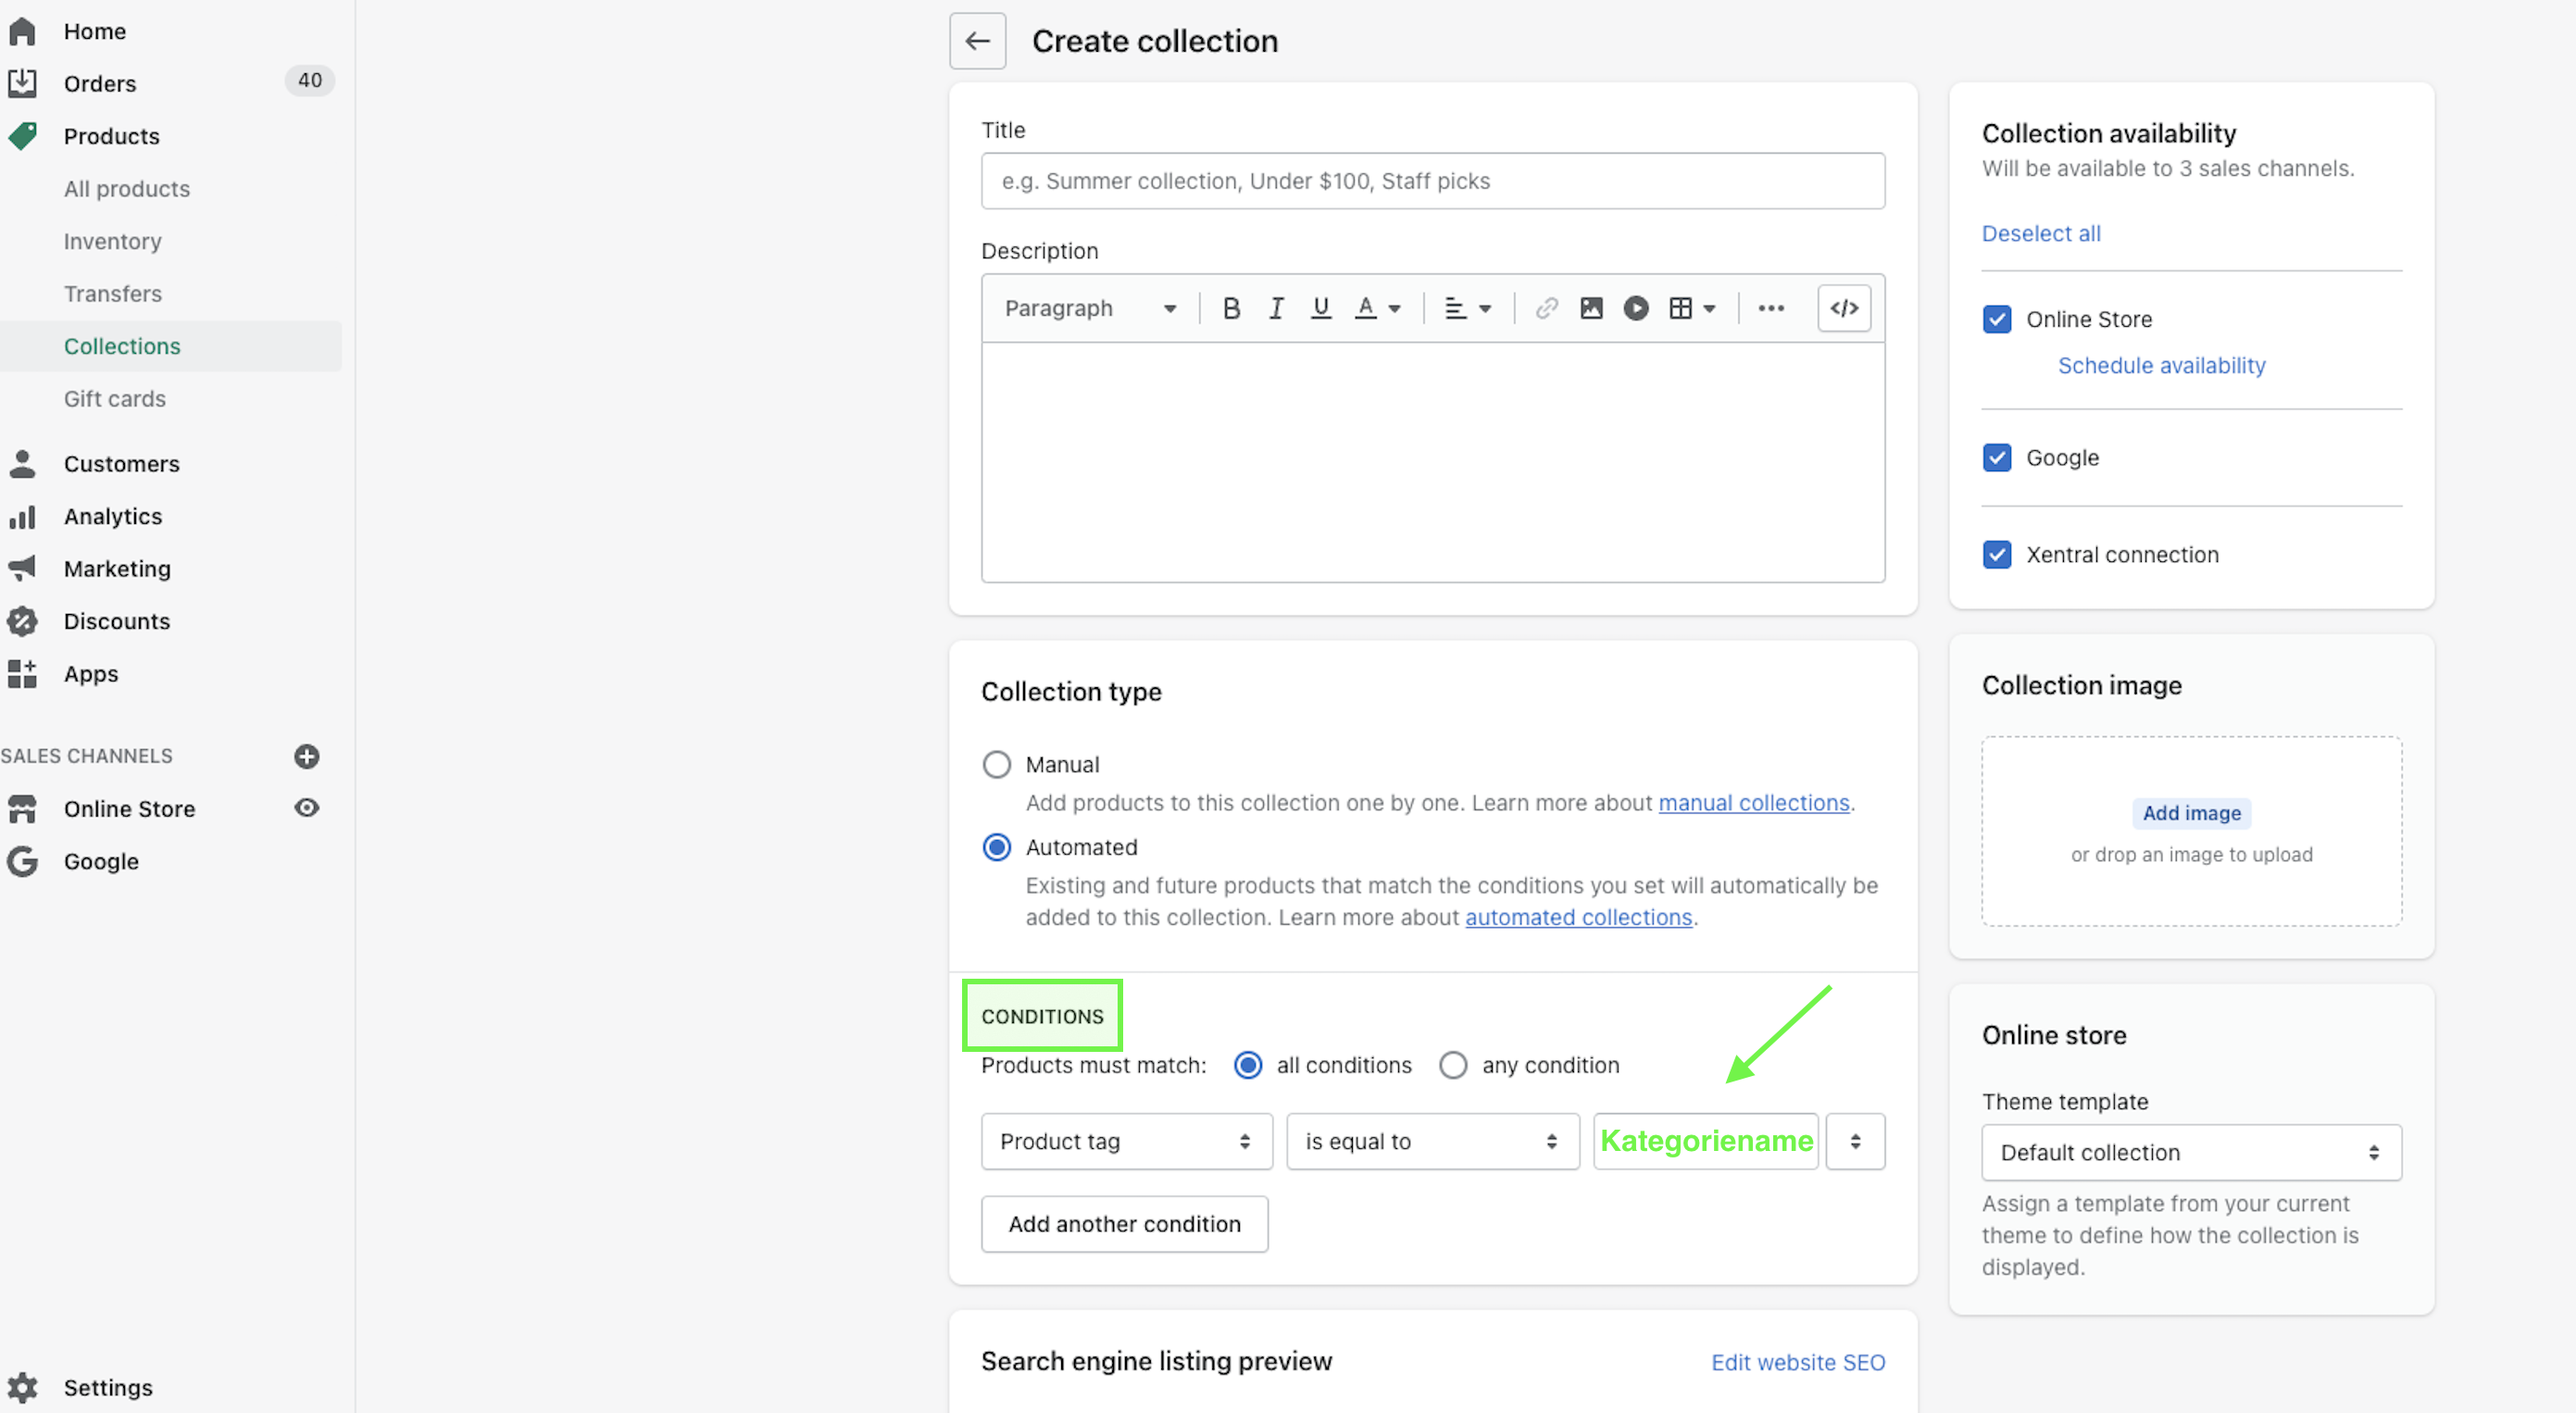Open the text alignment options
2576x1413 pixels.
1467,308
